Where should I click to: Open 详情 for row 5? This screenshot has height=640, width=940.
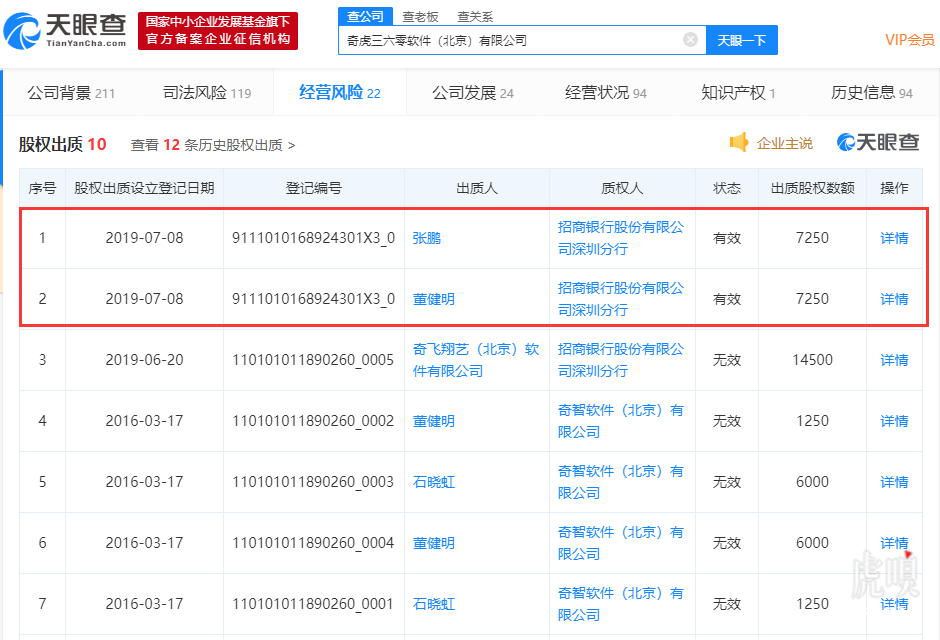[x=894, y=482]
